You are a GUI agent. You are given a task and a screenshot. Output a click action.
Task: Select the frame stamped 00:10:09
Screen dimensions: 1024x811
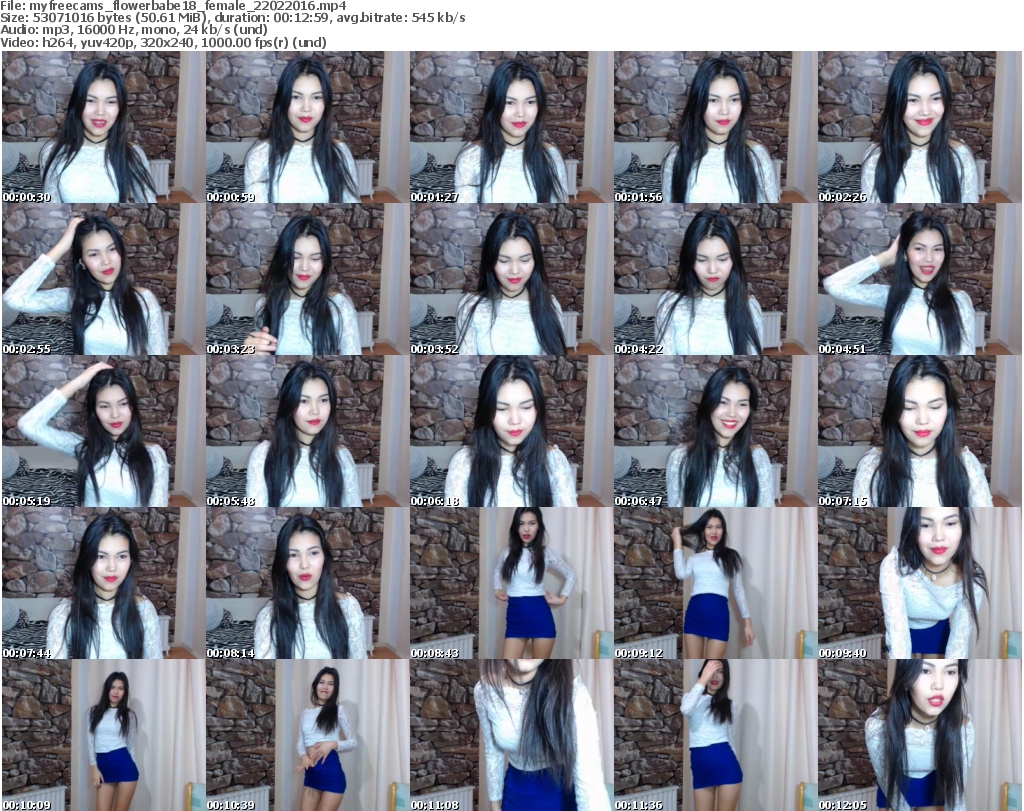click(103, 735)
